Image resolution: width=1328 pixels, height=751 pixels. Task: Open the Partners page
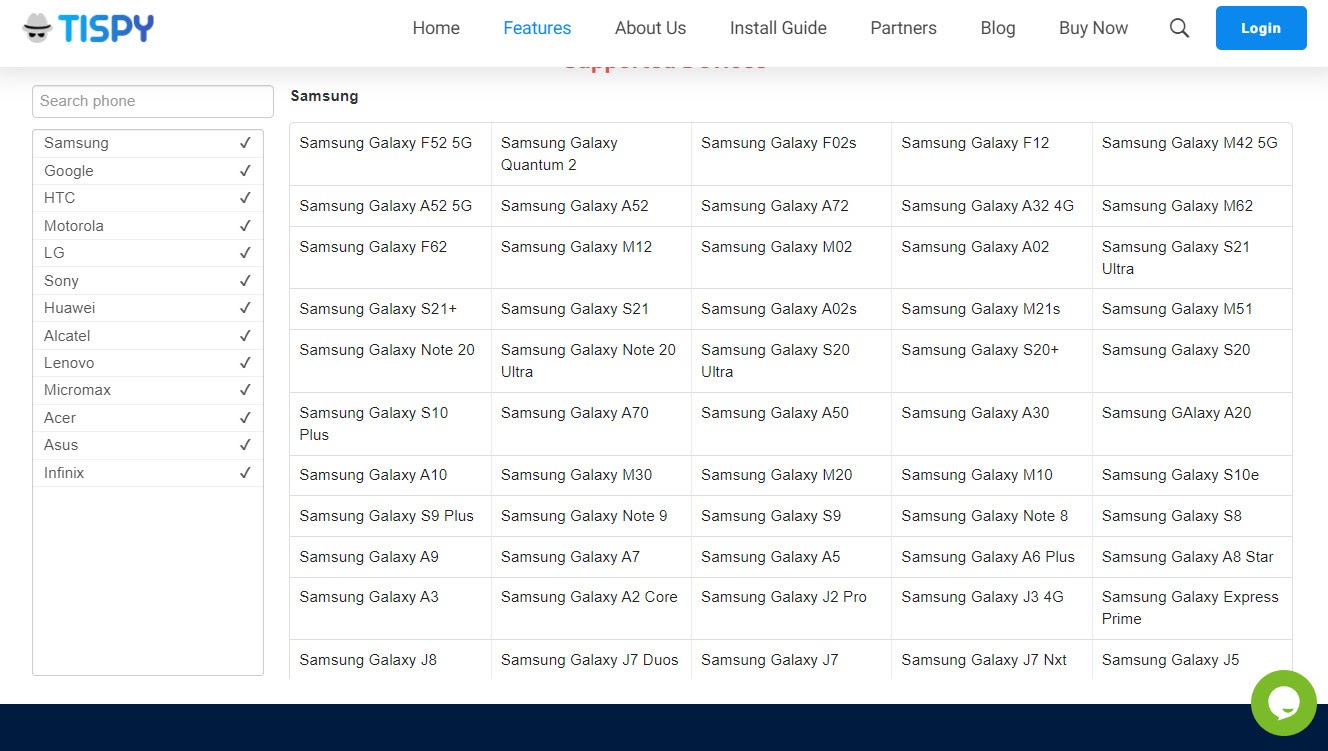click(x=903, y=28)
